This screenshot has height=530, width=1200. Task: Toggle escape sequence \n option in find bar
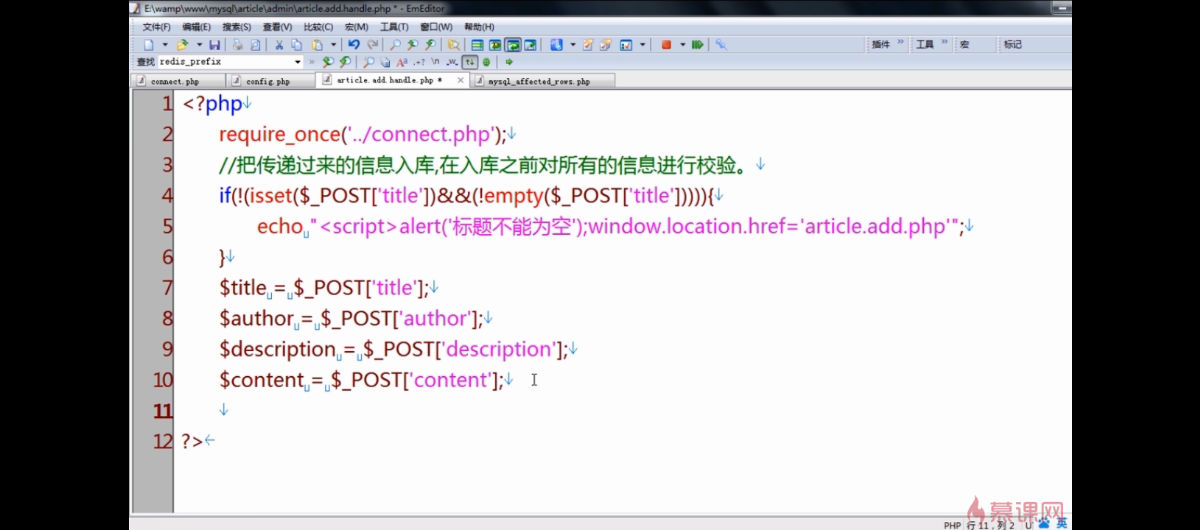[x=435, y=62]
